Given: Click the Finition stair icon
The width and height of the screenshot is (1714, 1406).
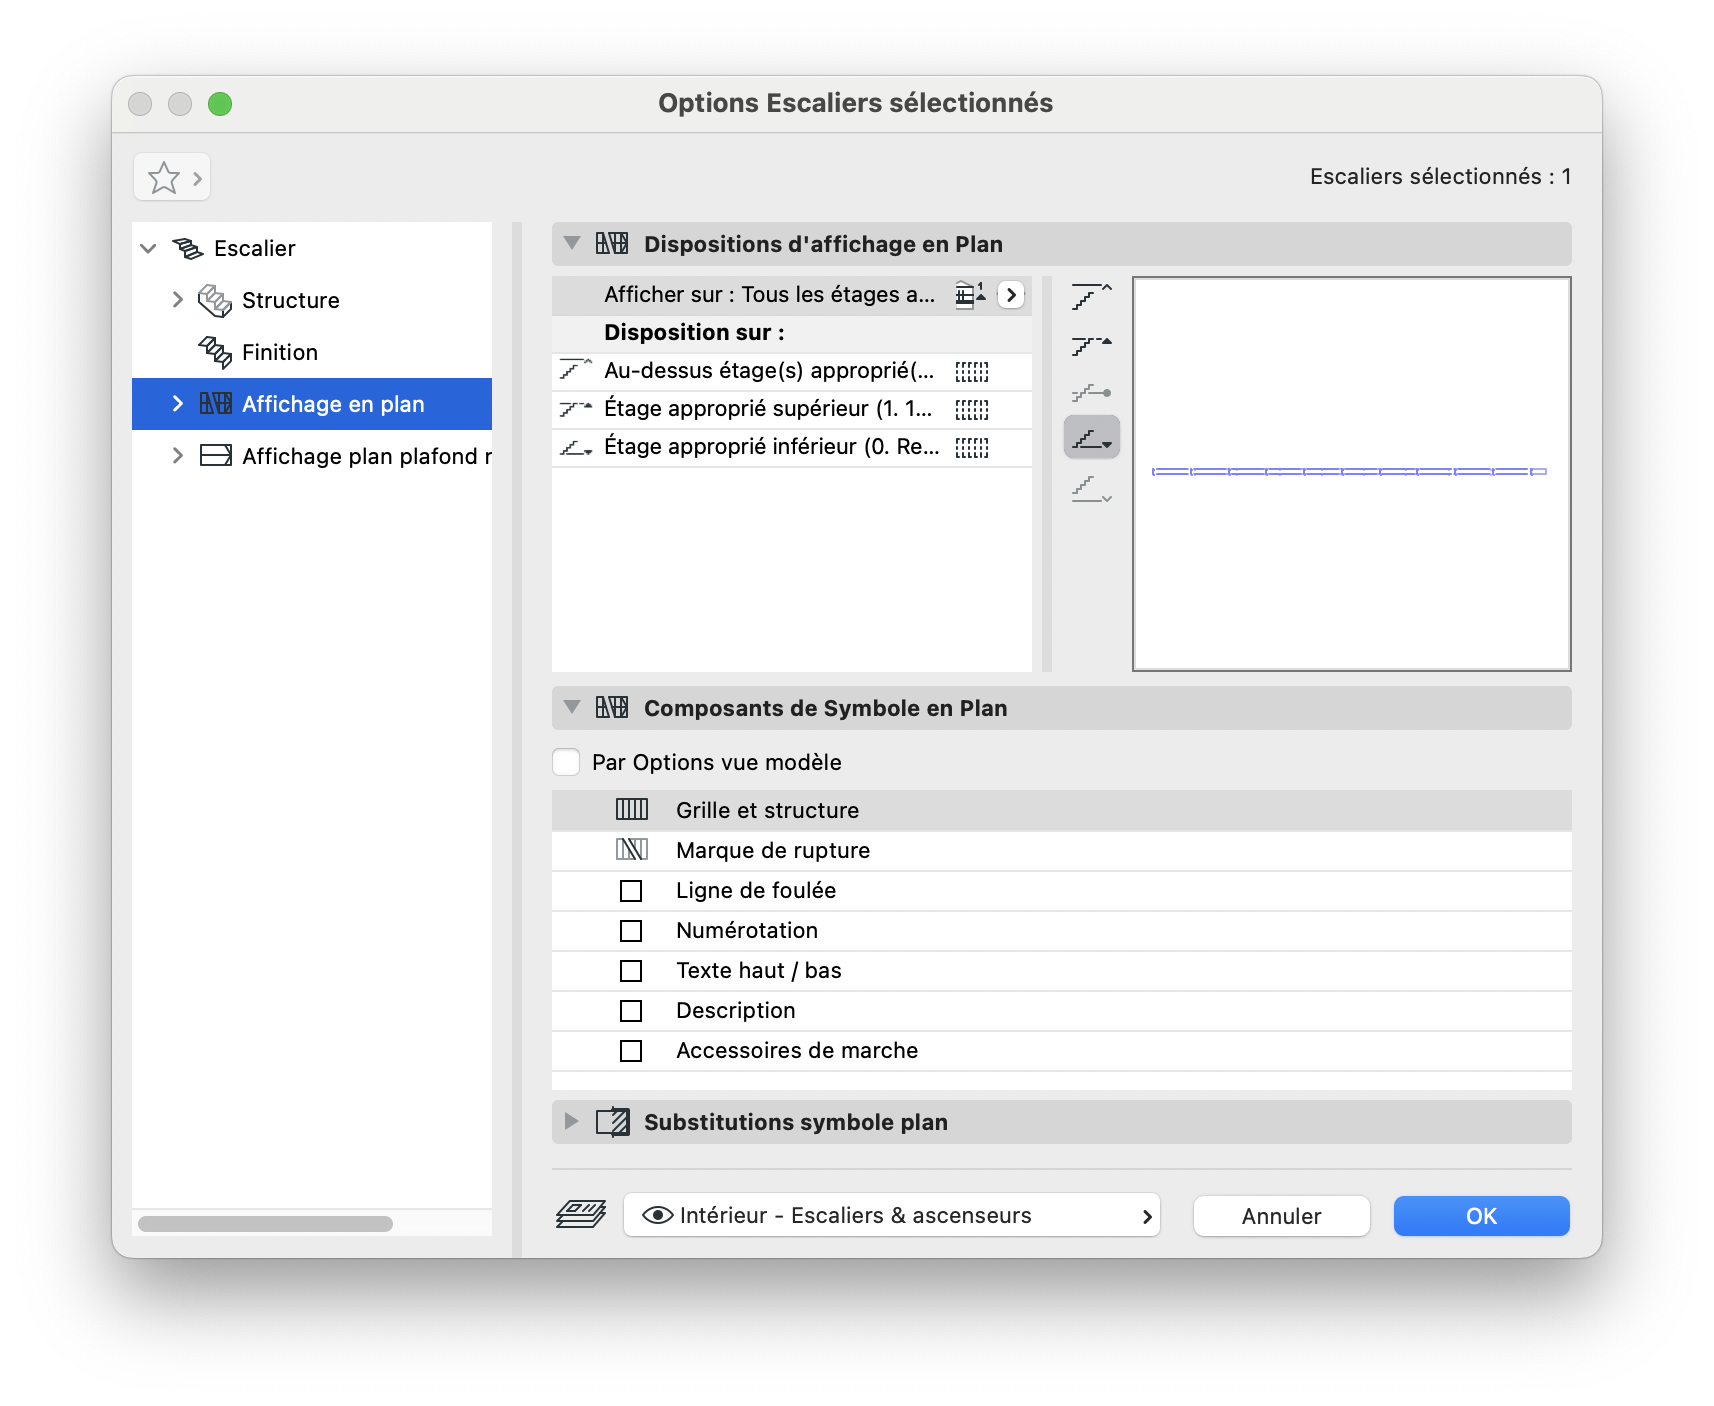Looking at the screenshot, I should (215, 352).
